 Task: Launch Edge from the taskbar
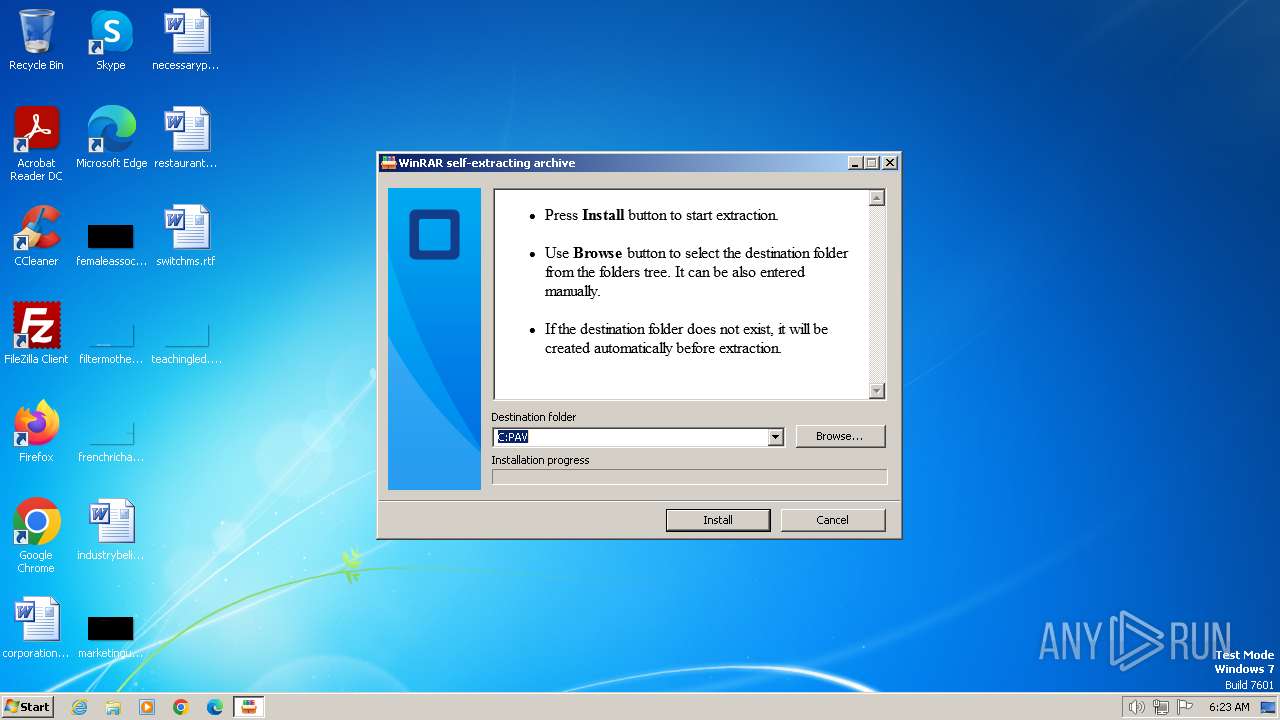click(x=215, y=707)
